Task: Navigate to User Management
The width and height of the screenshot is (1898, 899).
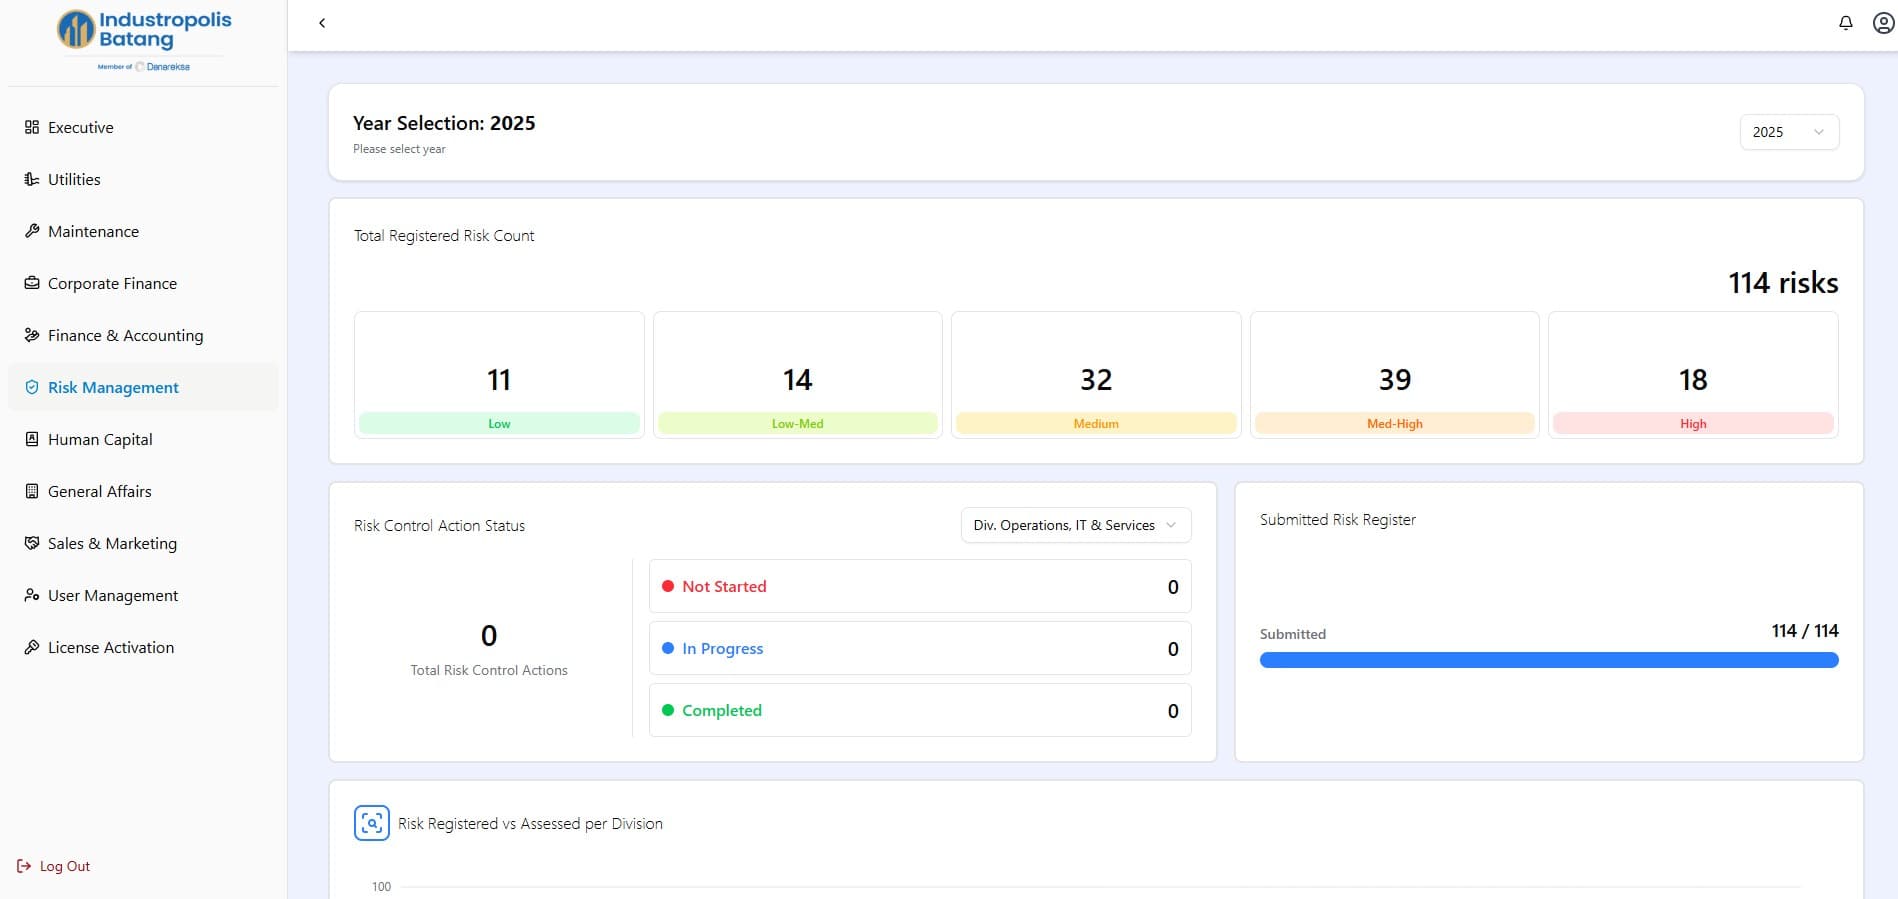Action: click(143, 595)
